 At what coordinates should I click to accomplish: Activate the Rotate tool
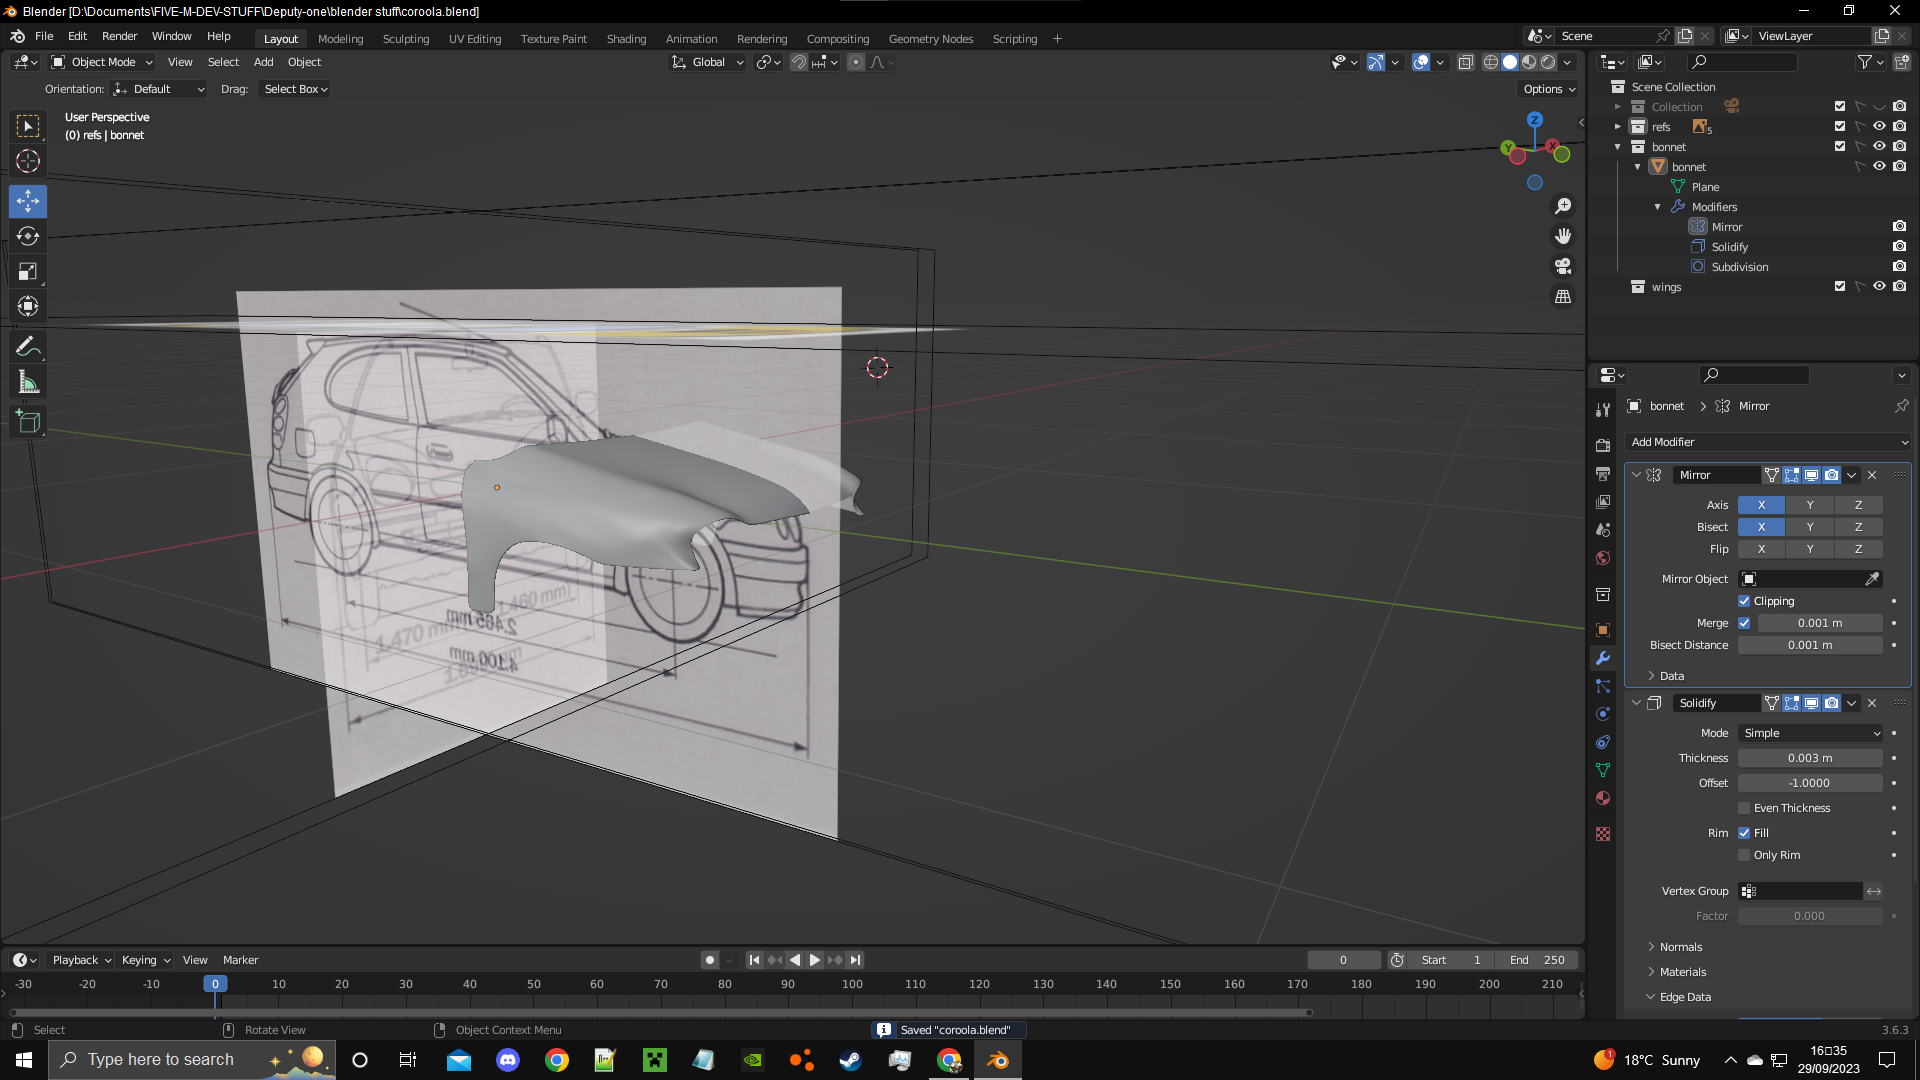pos(28,236)
